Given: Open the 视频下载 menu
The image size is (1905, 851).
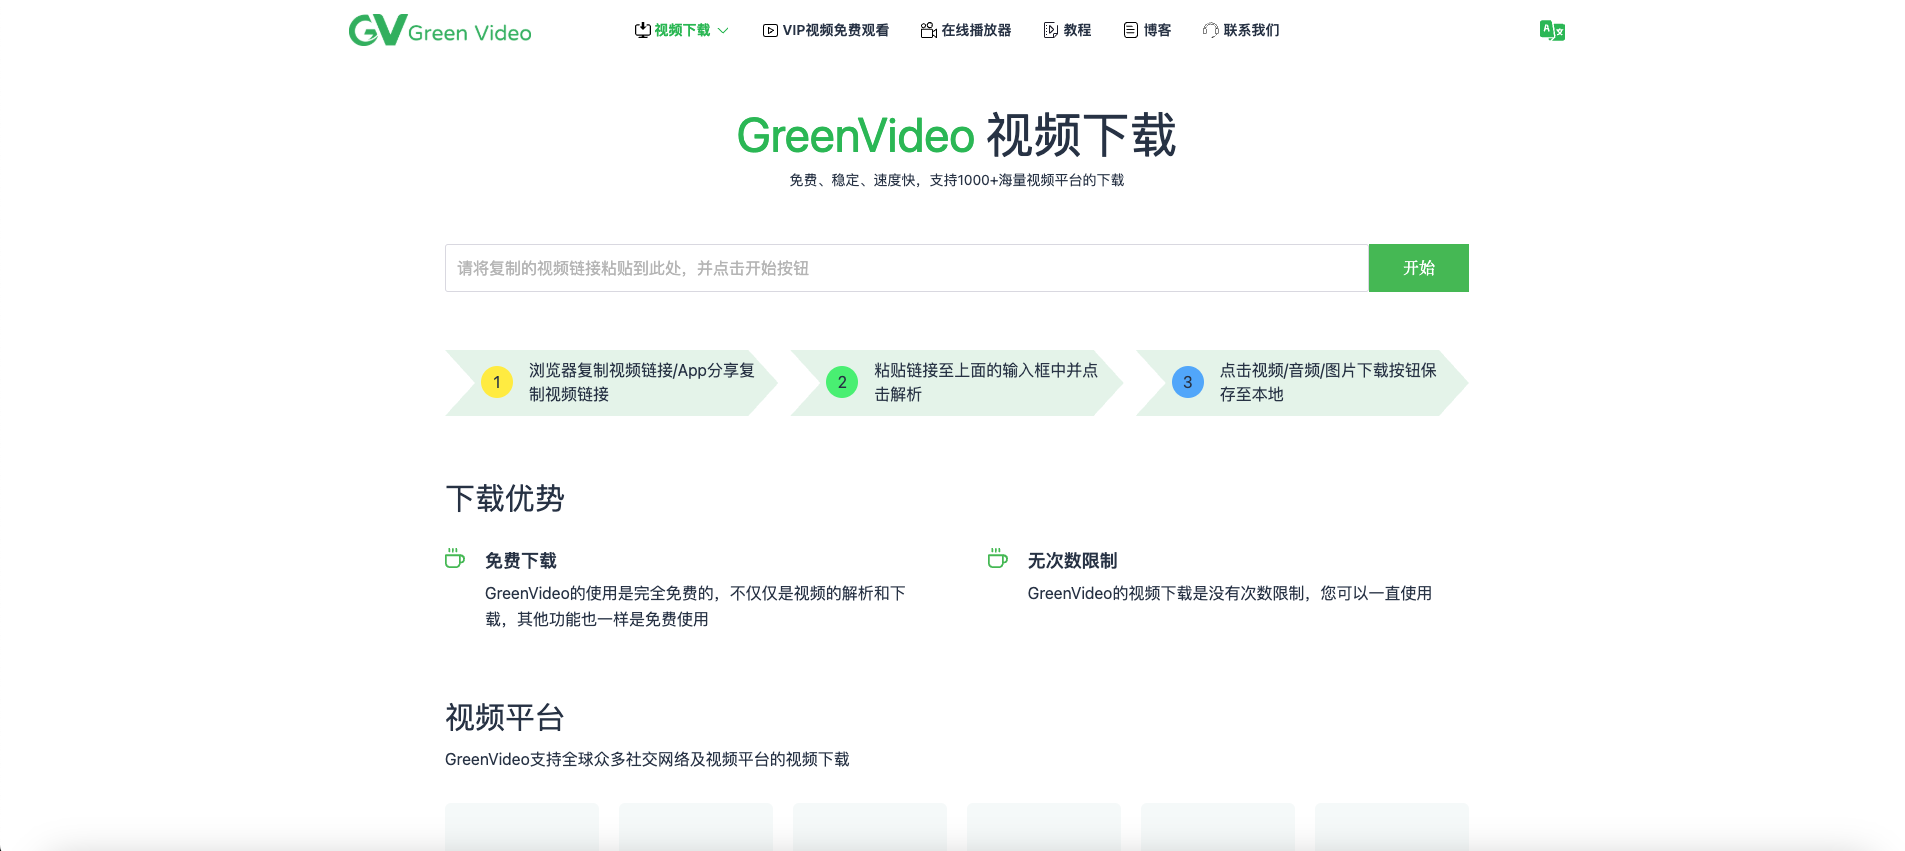Looking at the screenshot, I should [681, 30].
